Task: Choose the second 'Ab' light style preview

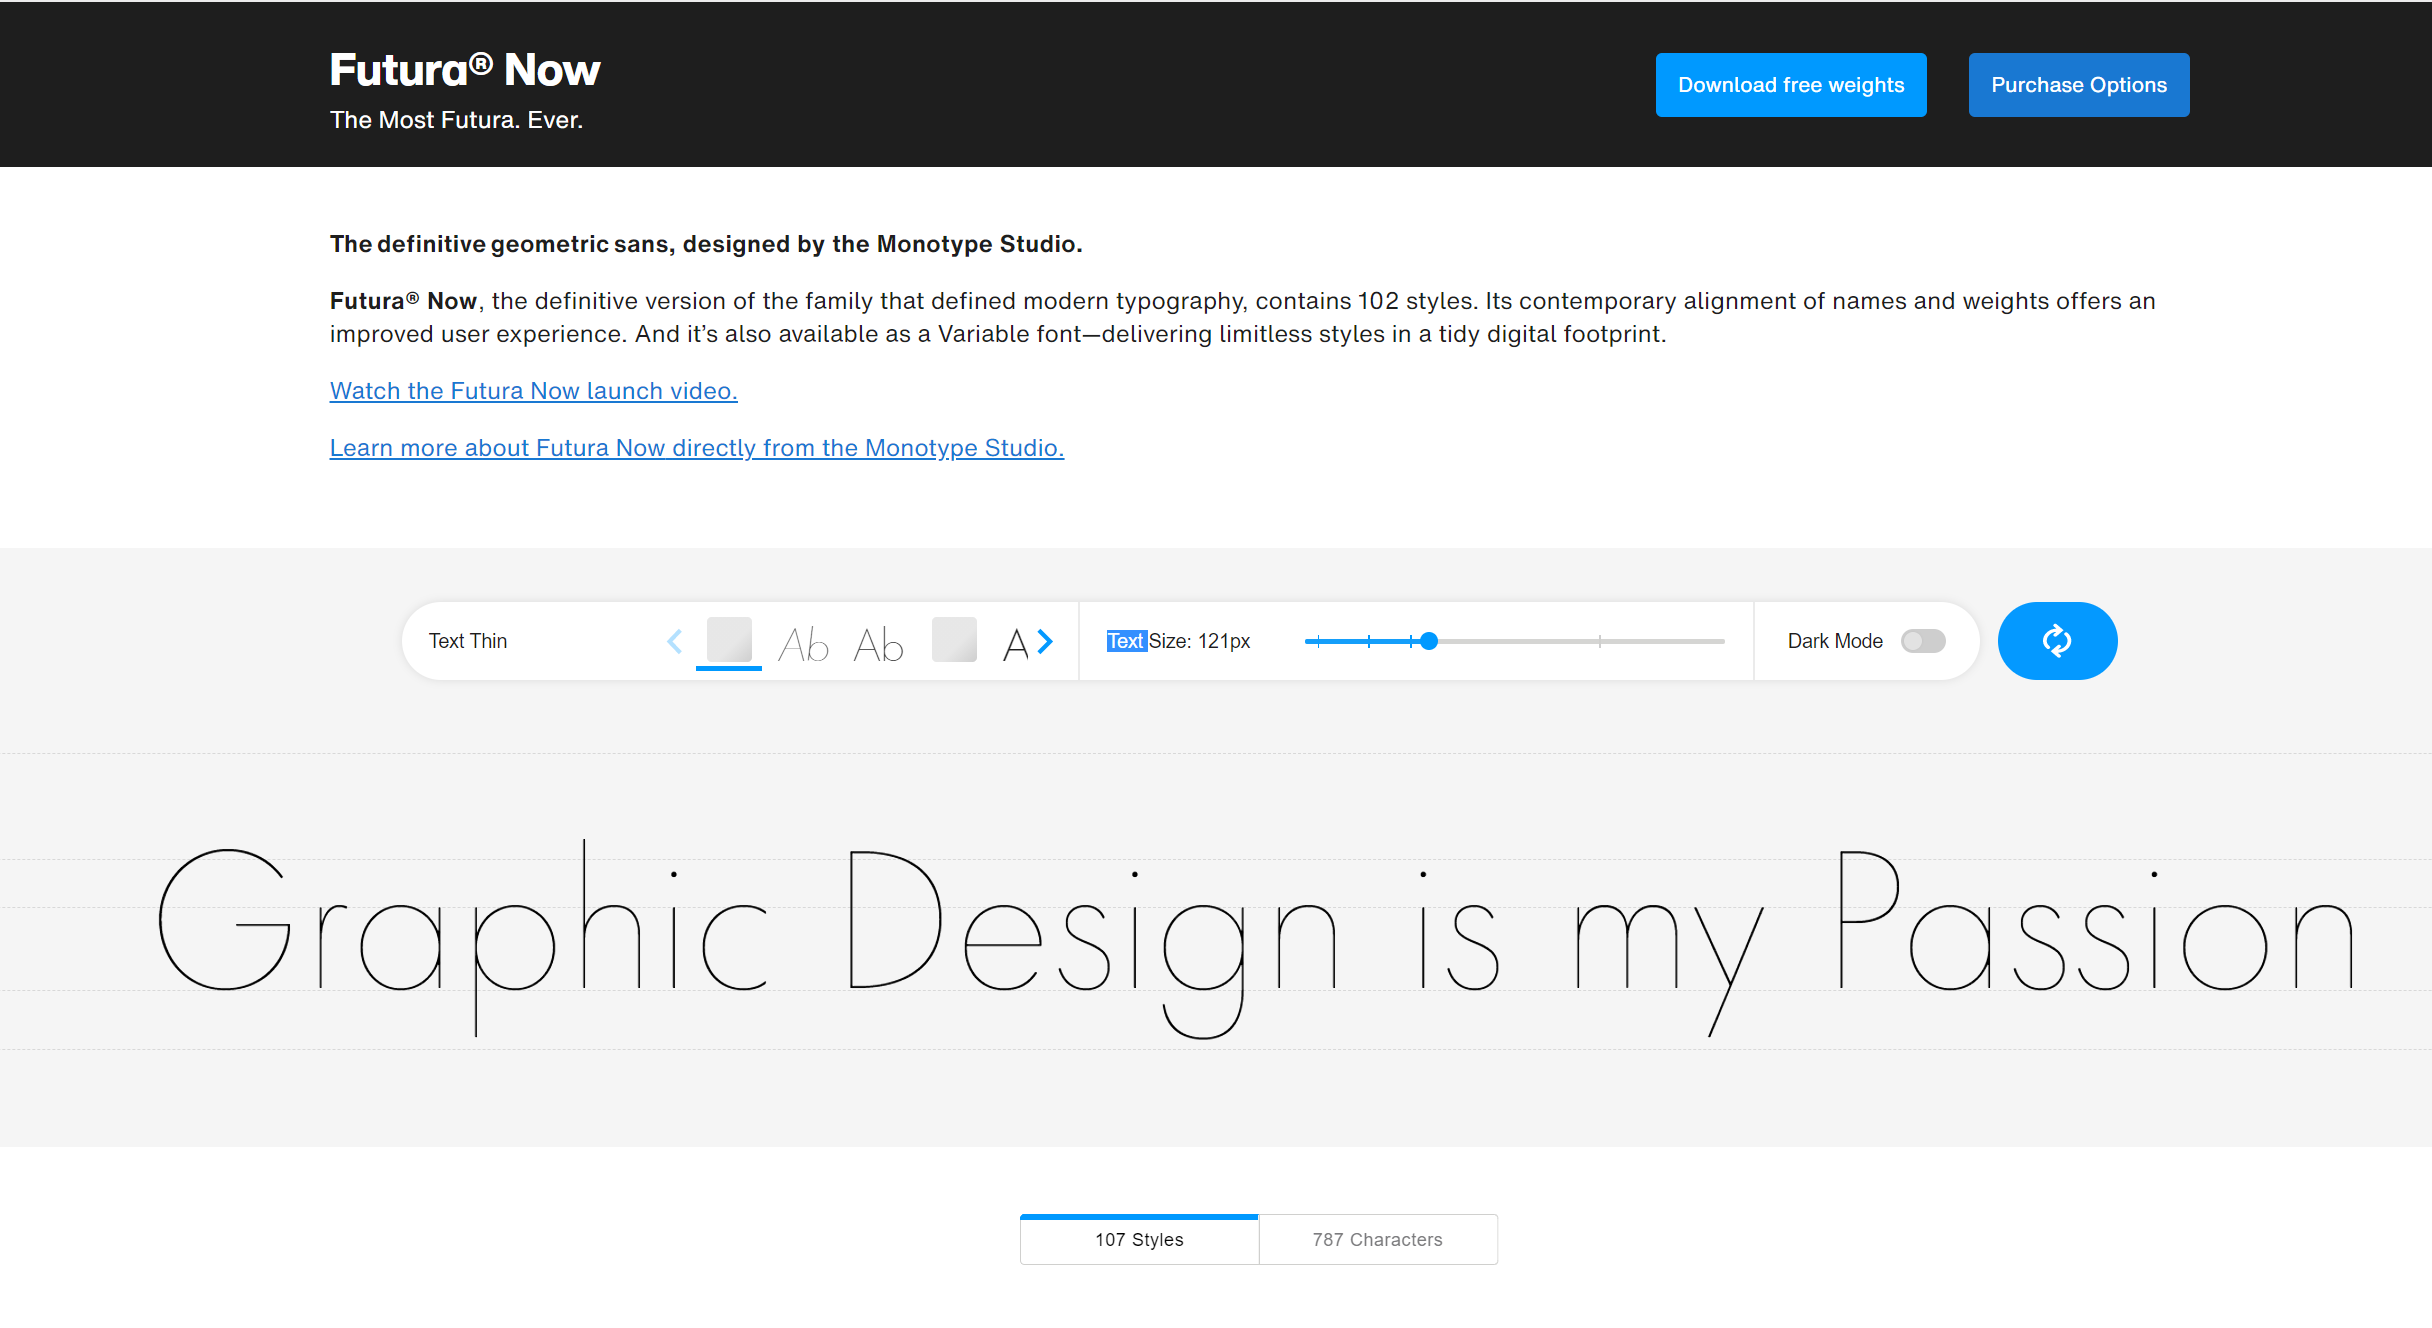Action: [x=878, y=644]
